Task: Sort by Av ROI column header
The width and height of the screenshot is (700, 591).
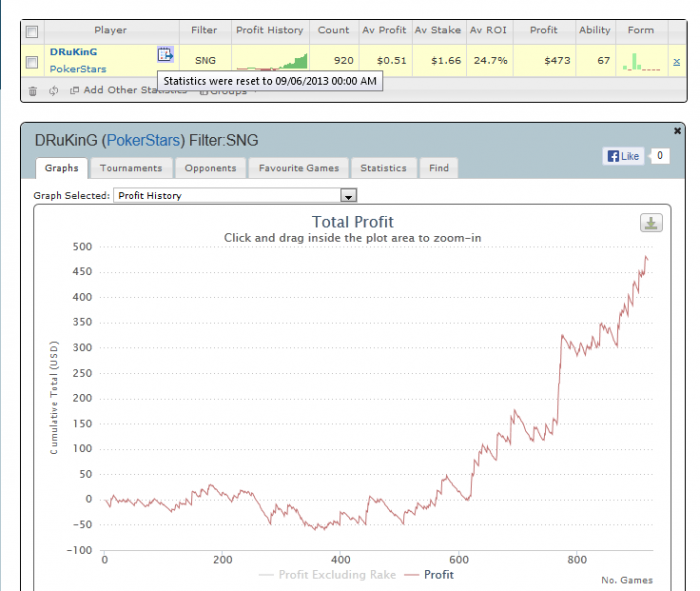Action: pyautogui.click(x=488, y=30)
